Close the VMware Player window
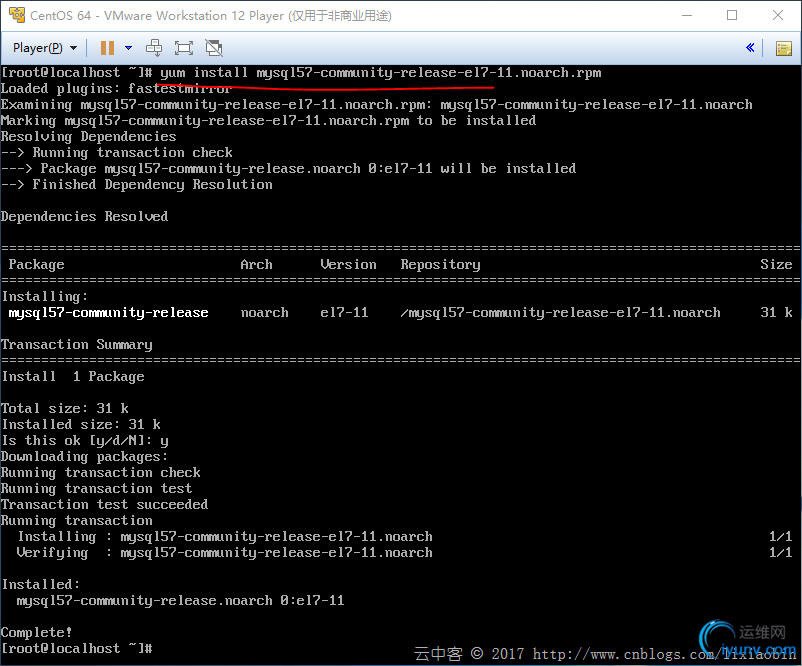 tap(777, 15)
